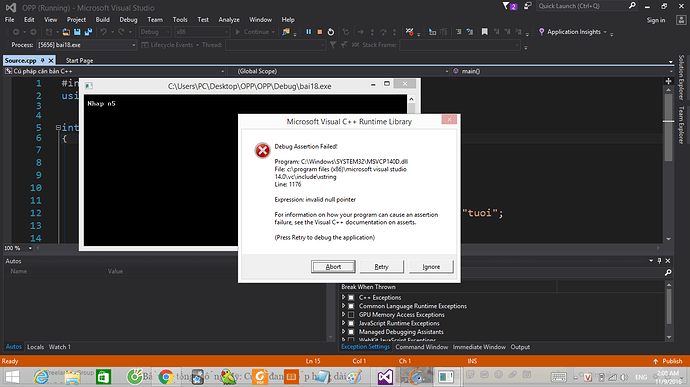Image resolution: width=690 pixels, height=387 pixels.
Task: Switch to the Command Window tab
Action: tap(422, 347)
